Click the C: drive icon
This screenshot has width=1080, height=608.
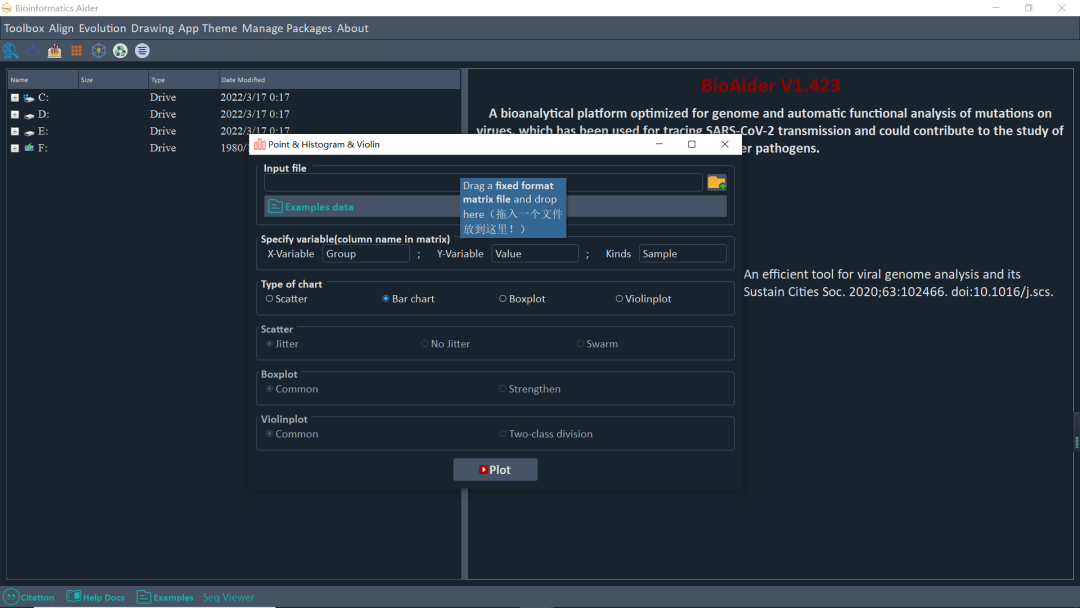coord(29,98)
